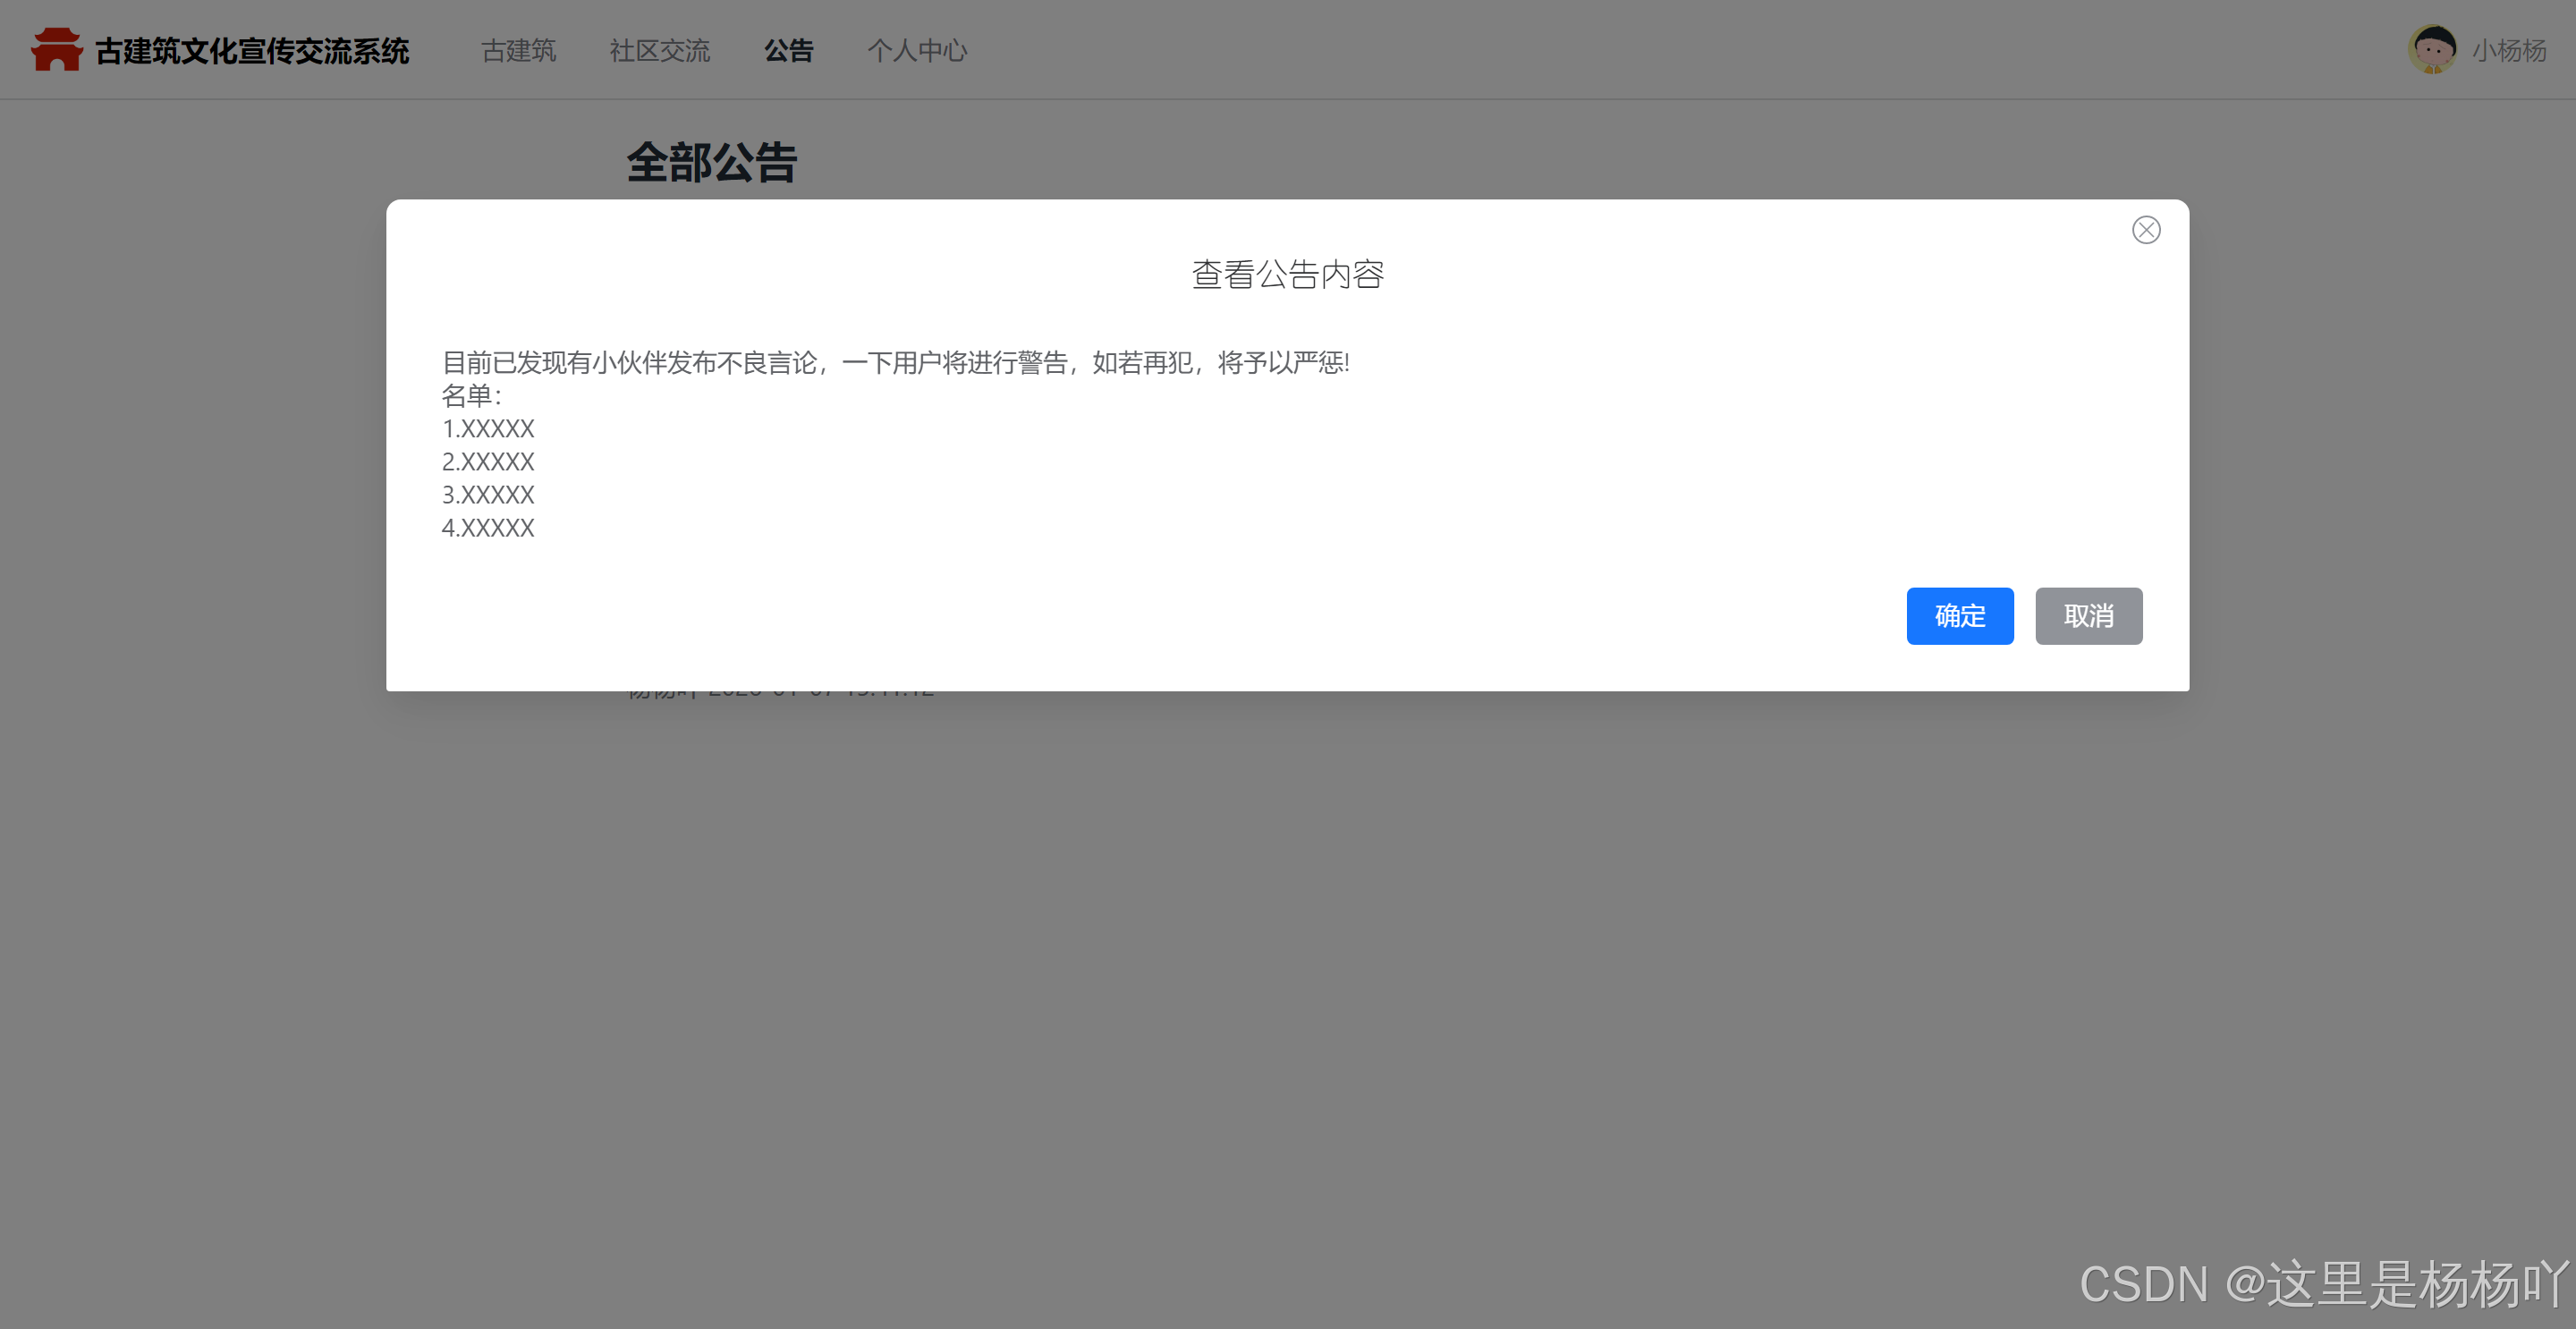Click the red ancient building logo
The width and height of the screenshot is (2576, 1329).
(56, 50)
